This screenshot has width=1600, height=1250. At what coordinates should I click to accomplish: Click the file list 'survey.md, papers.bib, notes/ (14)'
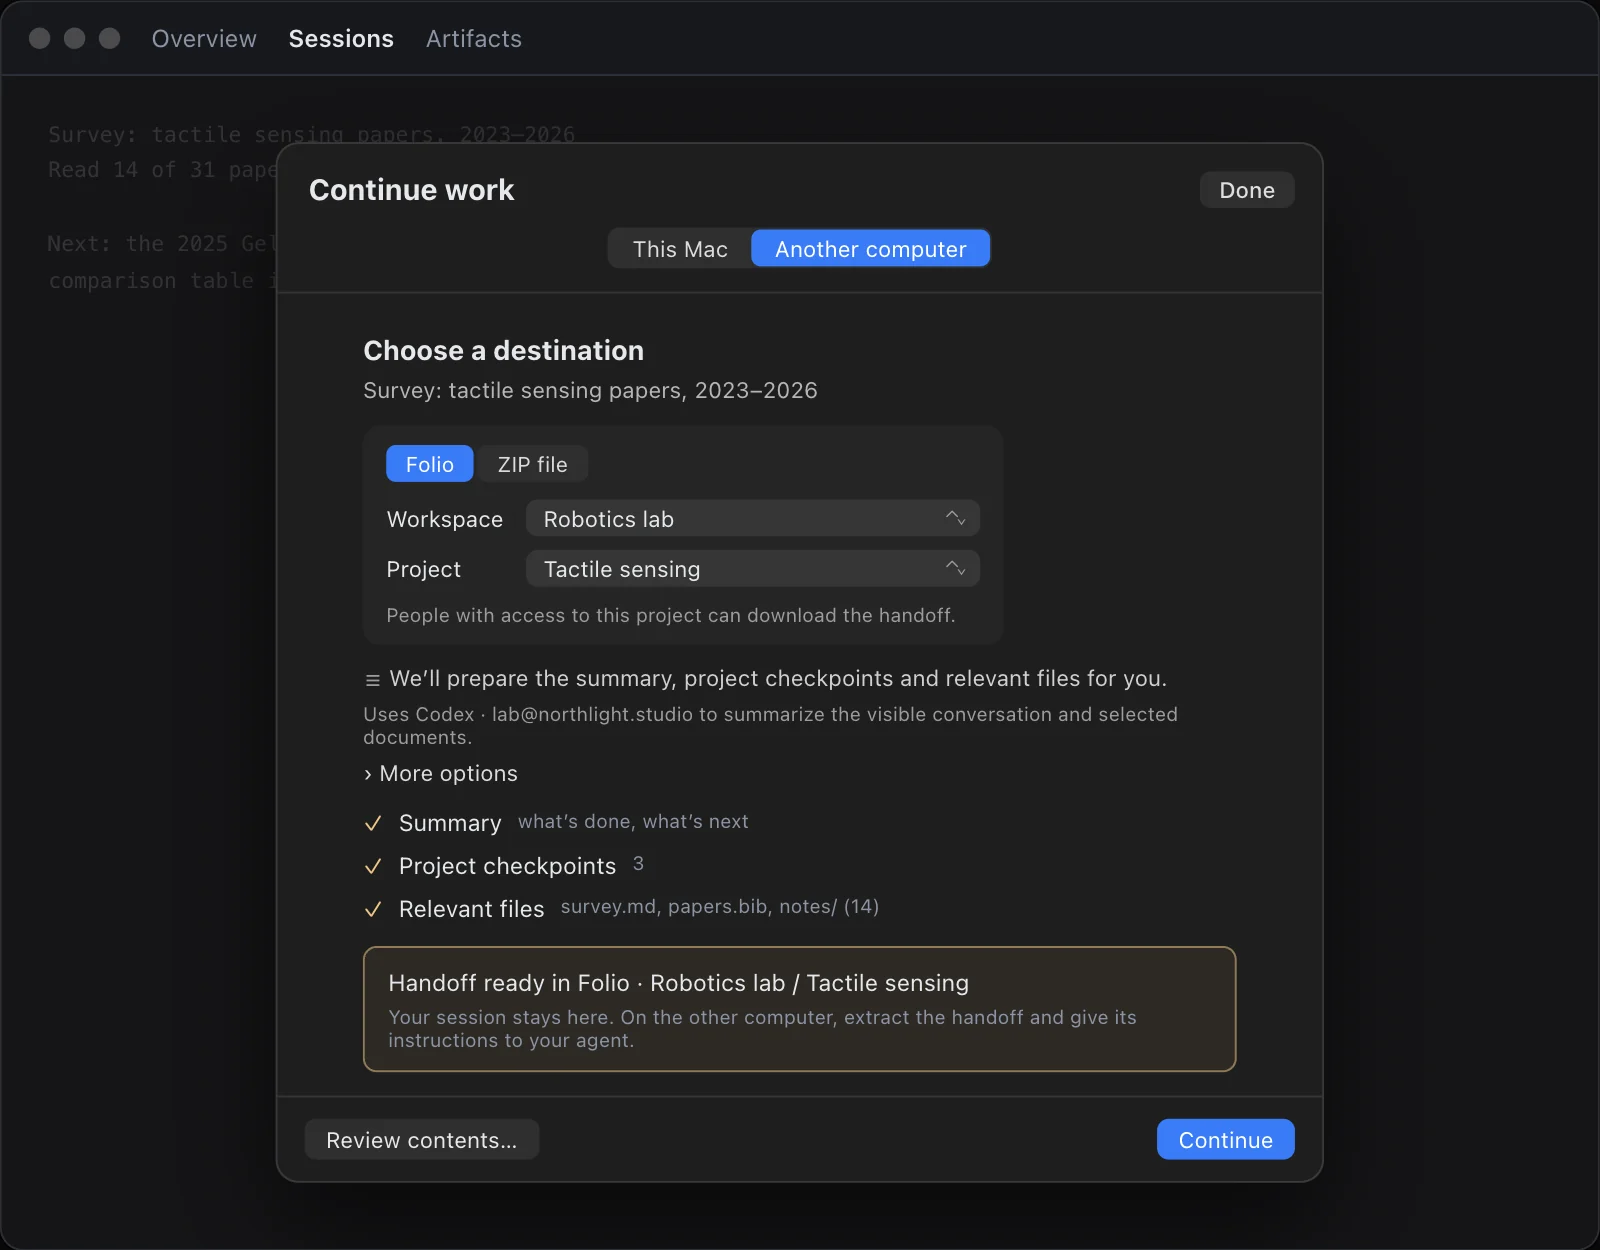click(x=720, y=907)
